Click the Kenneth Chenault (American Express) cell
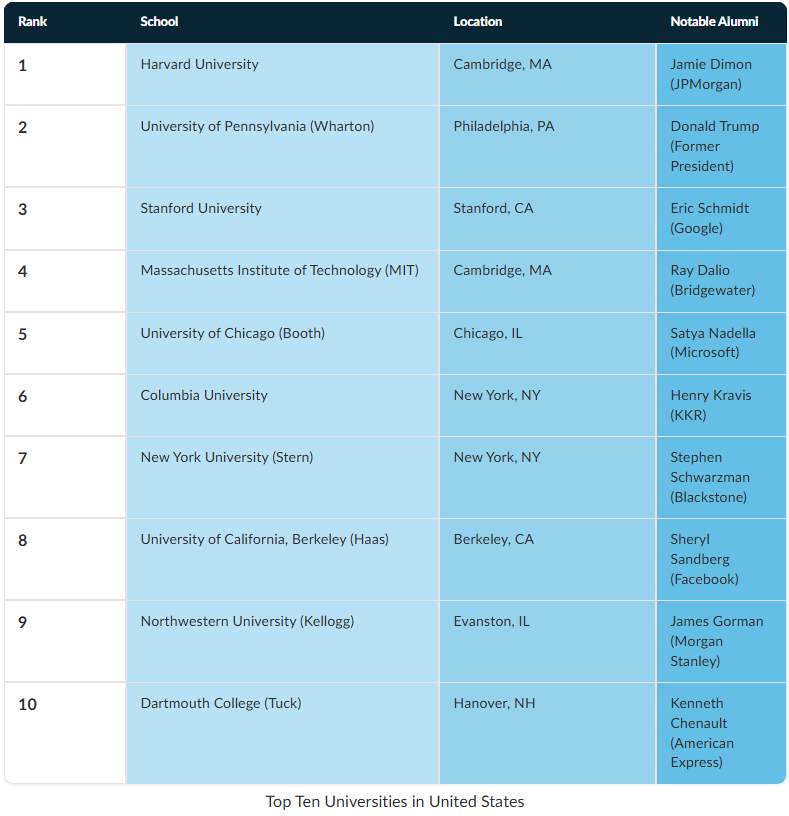789x816 pixels. [x=721, y=733]
